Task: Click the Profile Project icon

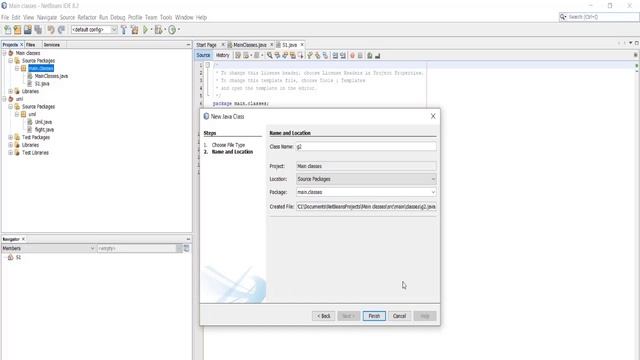Action: click(172, 29)
